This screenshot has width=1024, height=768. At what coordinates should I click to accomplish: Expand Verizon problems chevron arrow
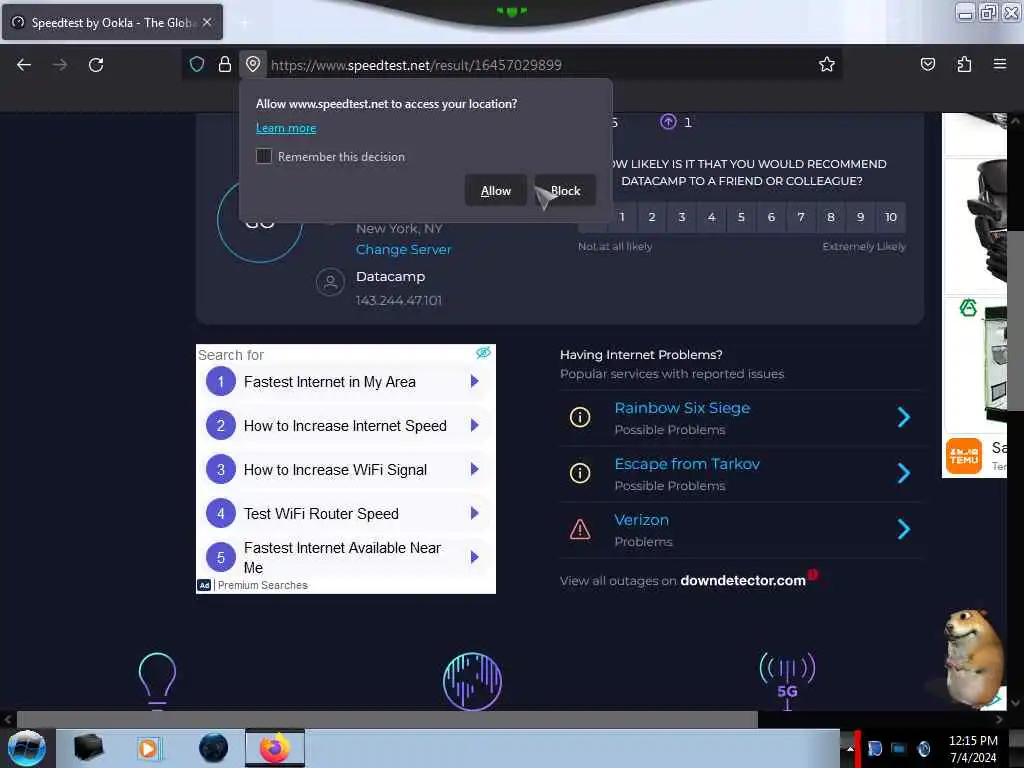904,529
